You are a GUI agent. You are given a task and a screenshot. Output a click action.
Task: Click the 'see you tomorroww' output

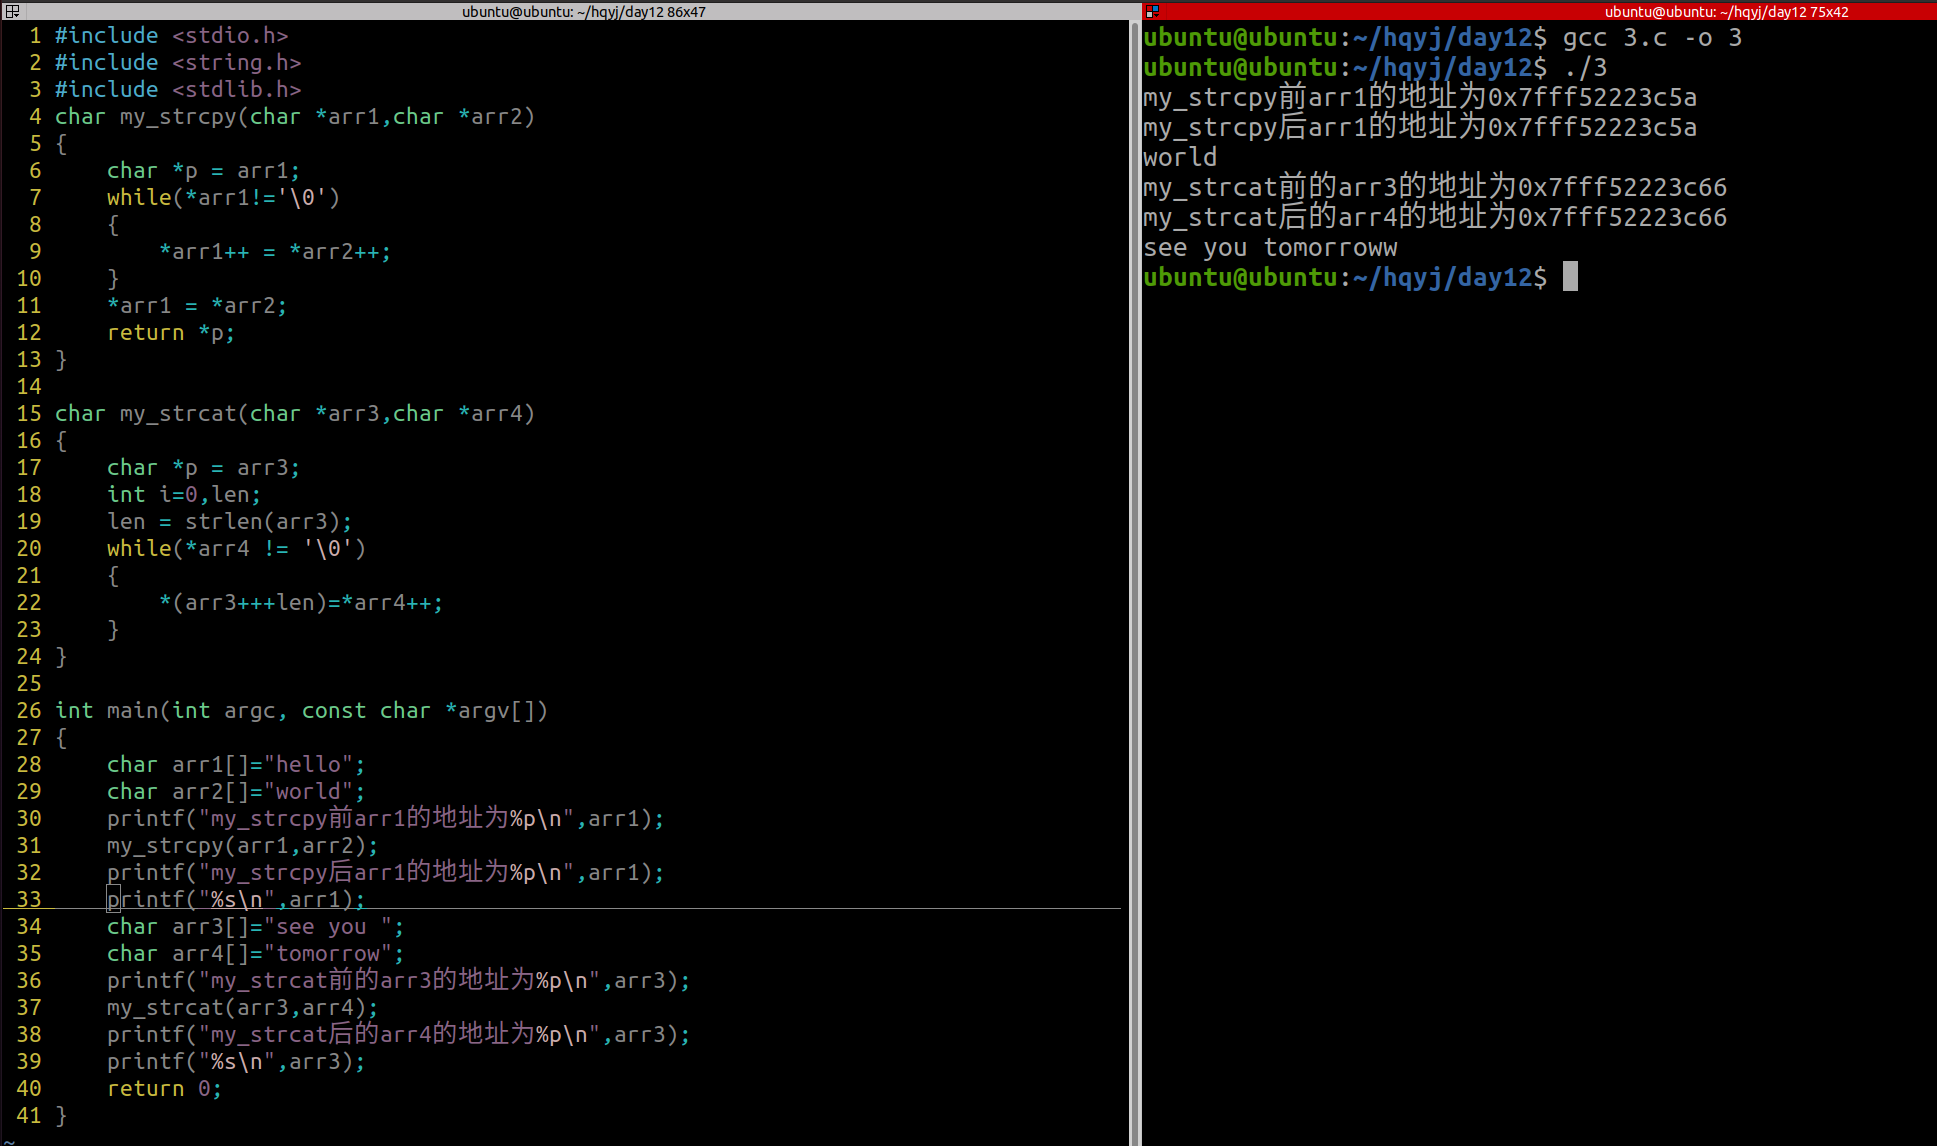pyautogui.click(x=1270, y=248)
